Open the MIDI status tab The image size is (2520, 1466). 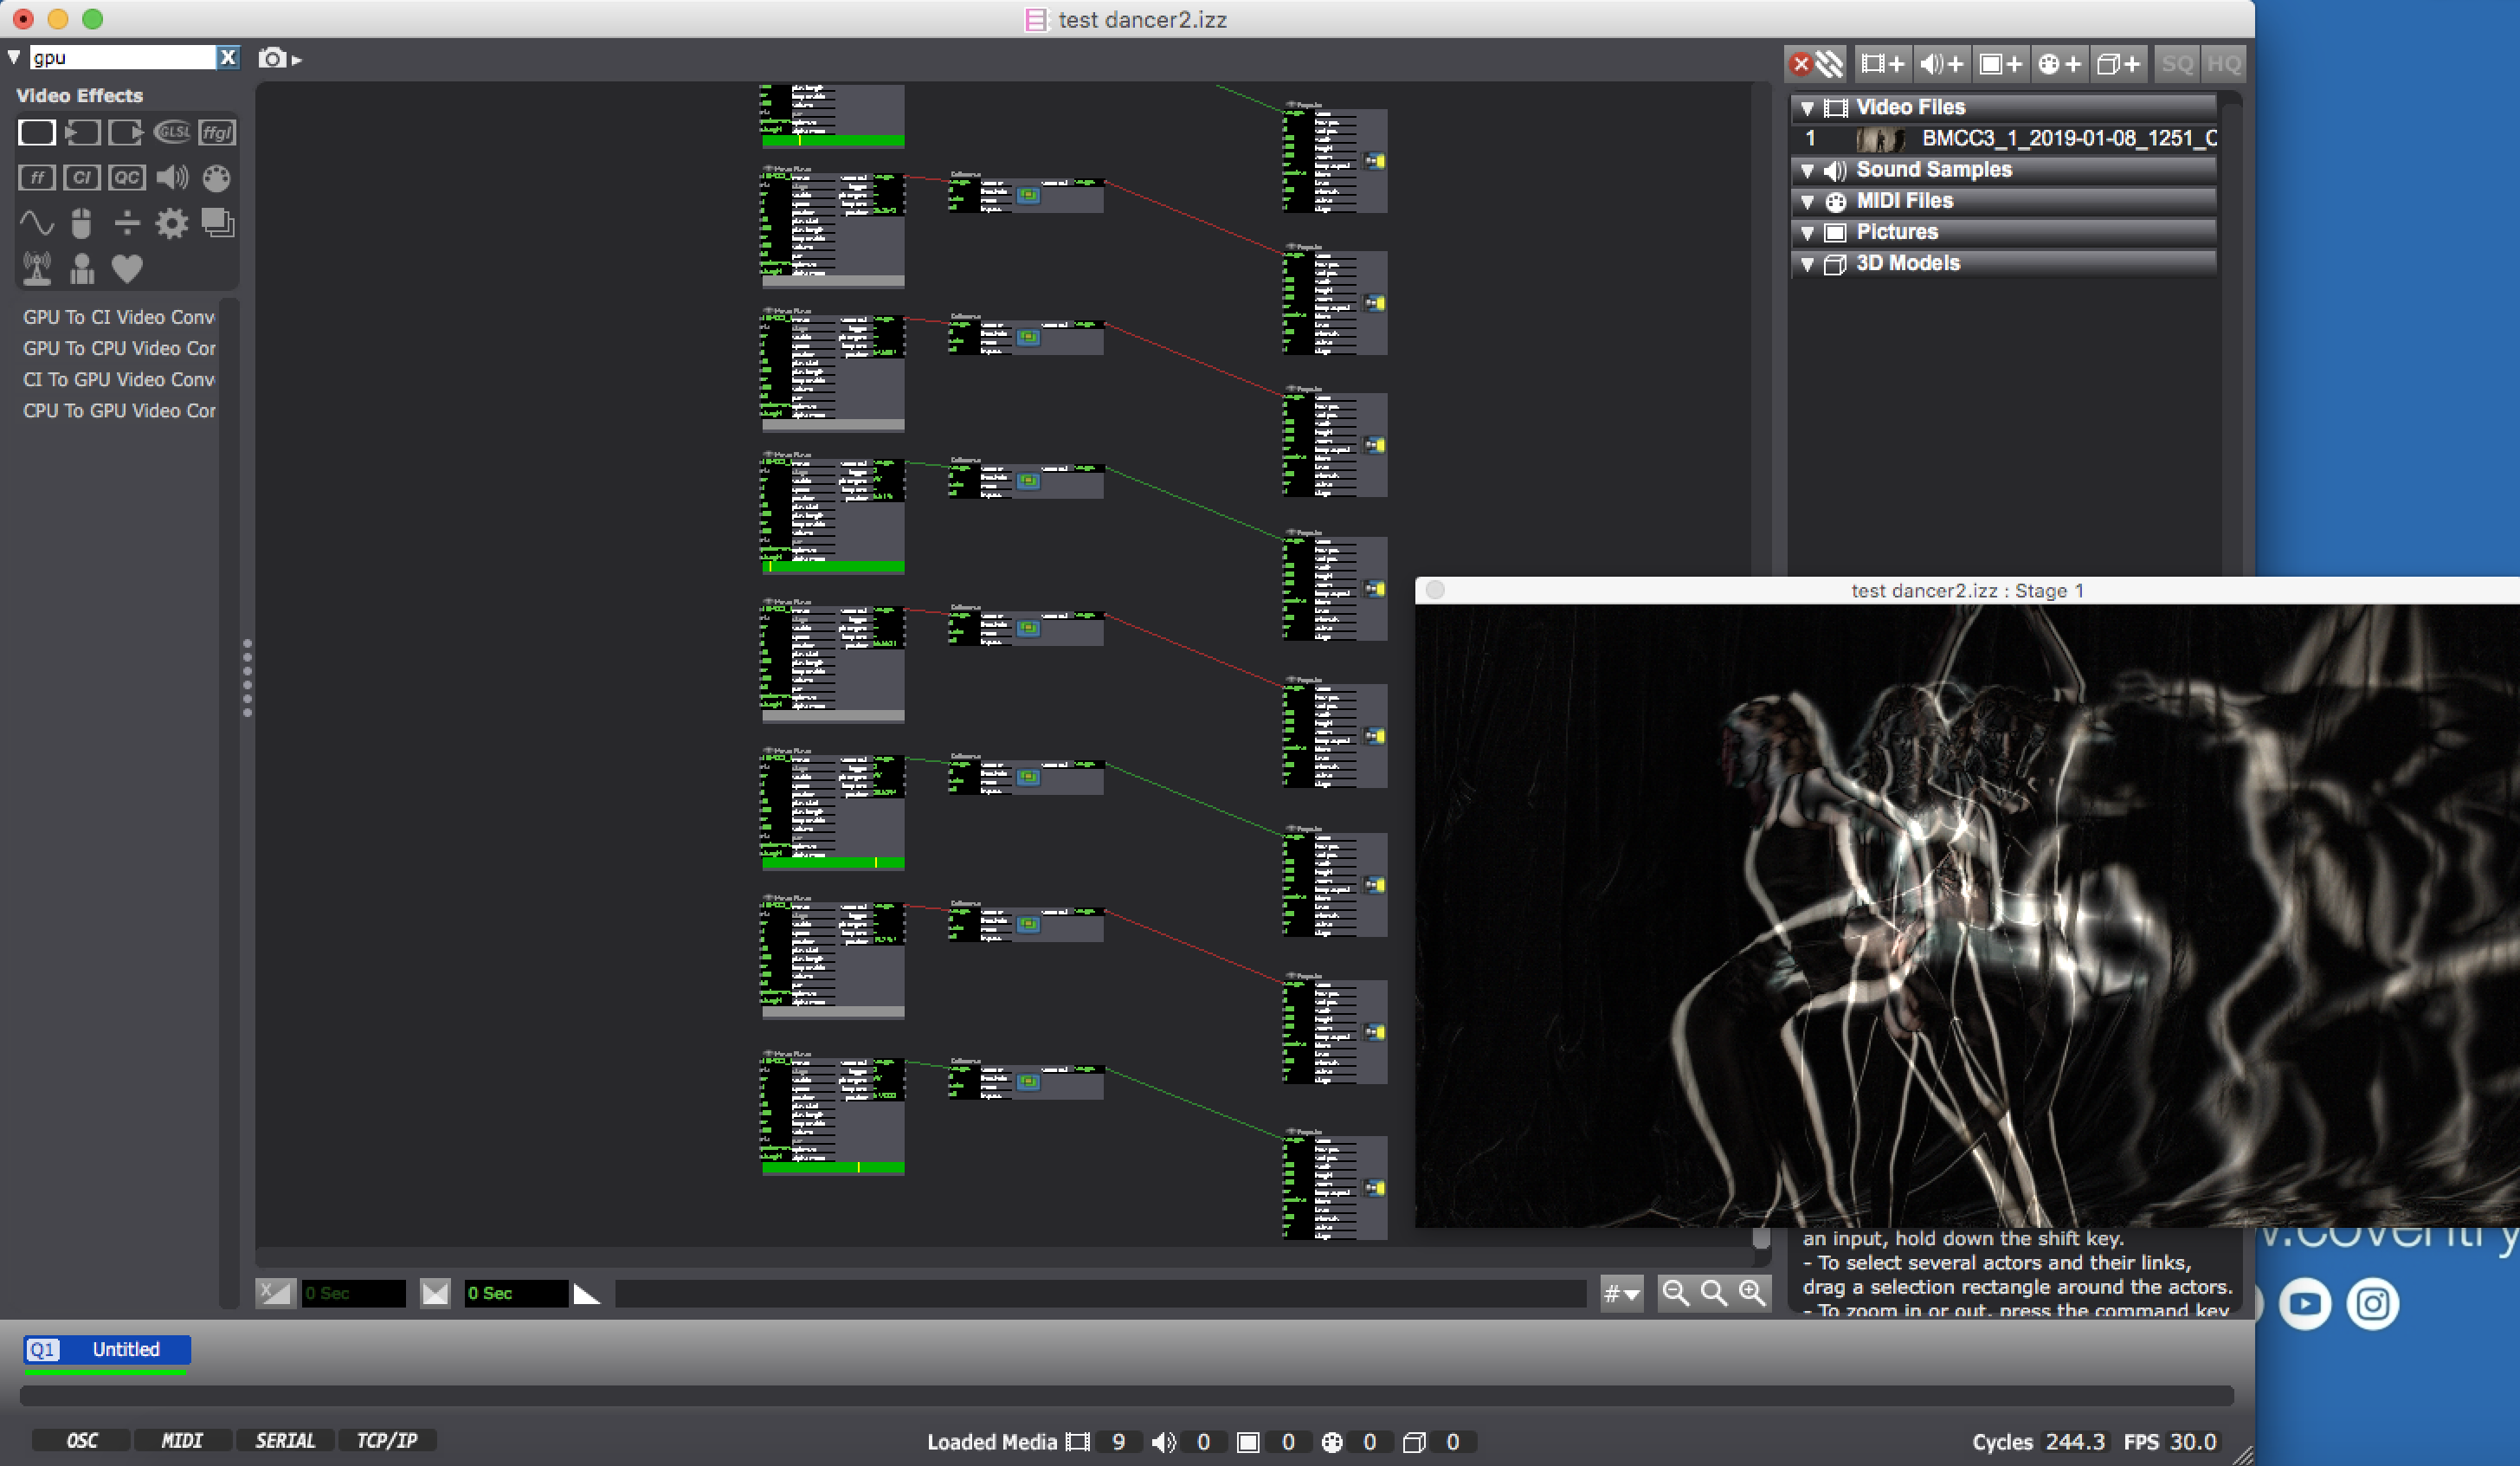[182, 1440]
